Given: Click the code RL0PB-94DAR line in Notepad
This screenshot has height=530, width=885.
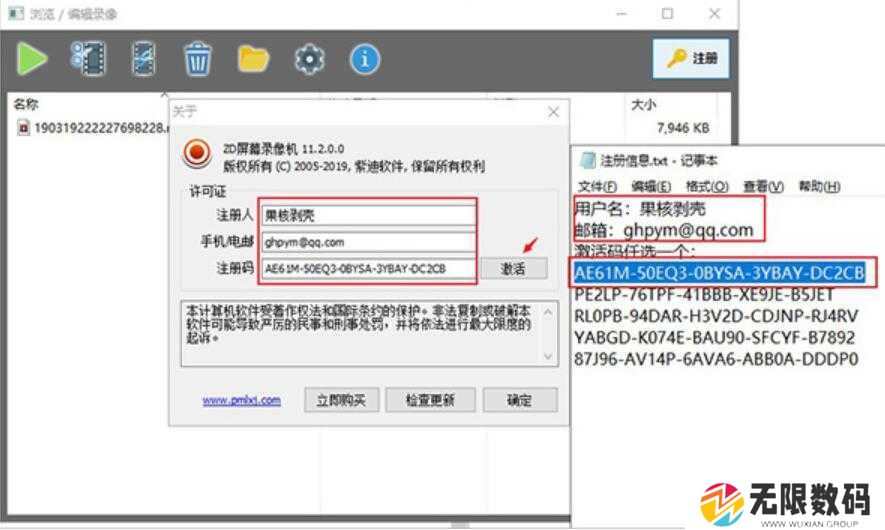Looking at the screenshot, I should [716, 316].
